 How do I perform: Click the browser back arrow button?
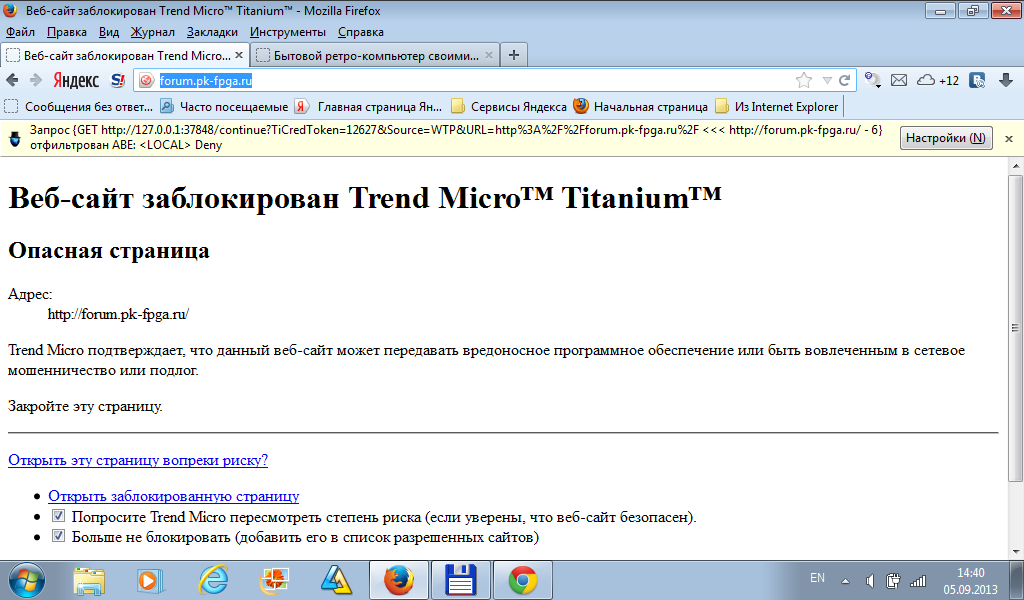[x=13, y=80]
